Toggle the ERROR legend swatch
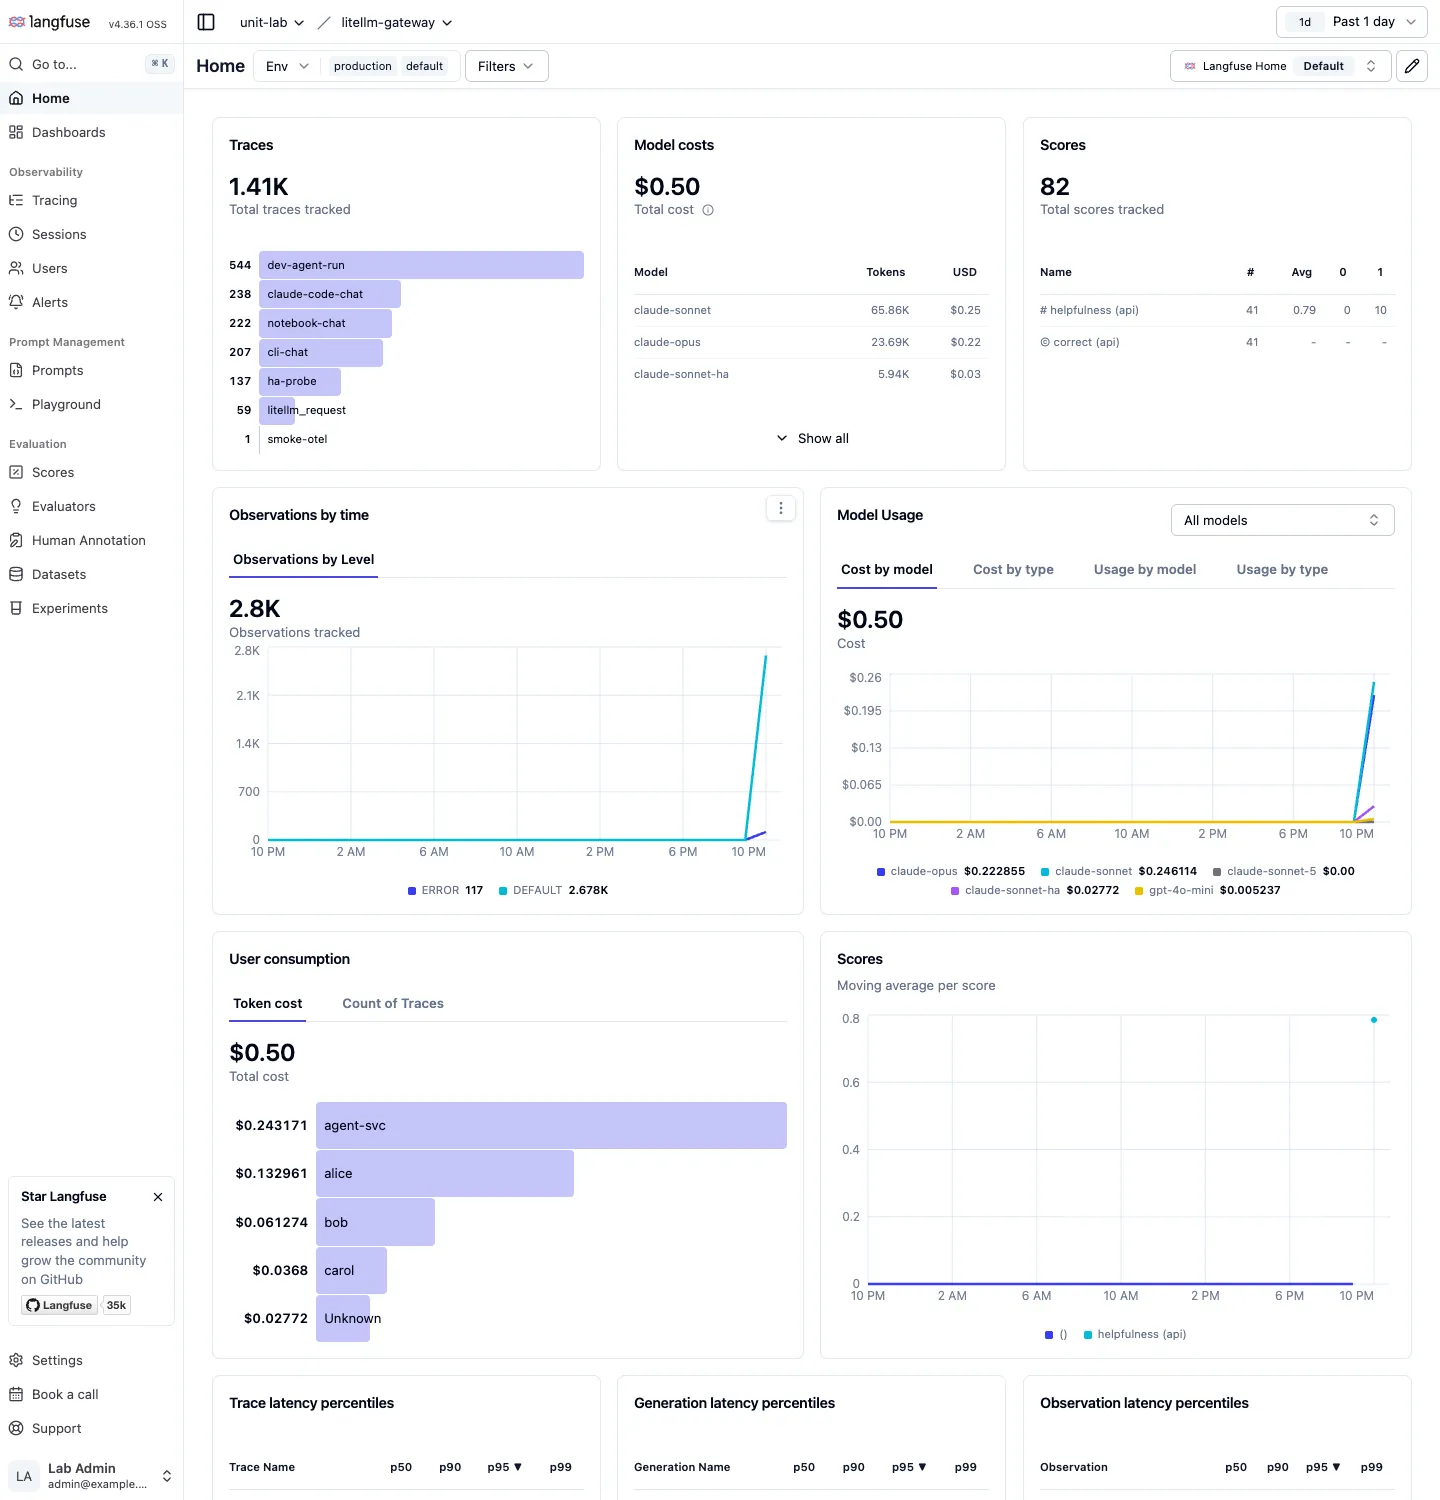1440x1500 pixels. [x=412, y=890]
